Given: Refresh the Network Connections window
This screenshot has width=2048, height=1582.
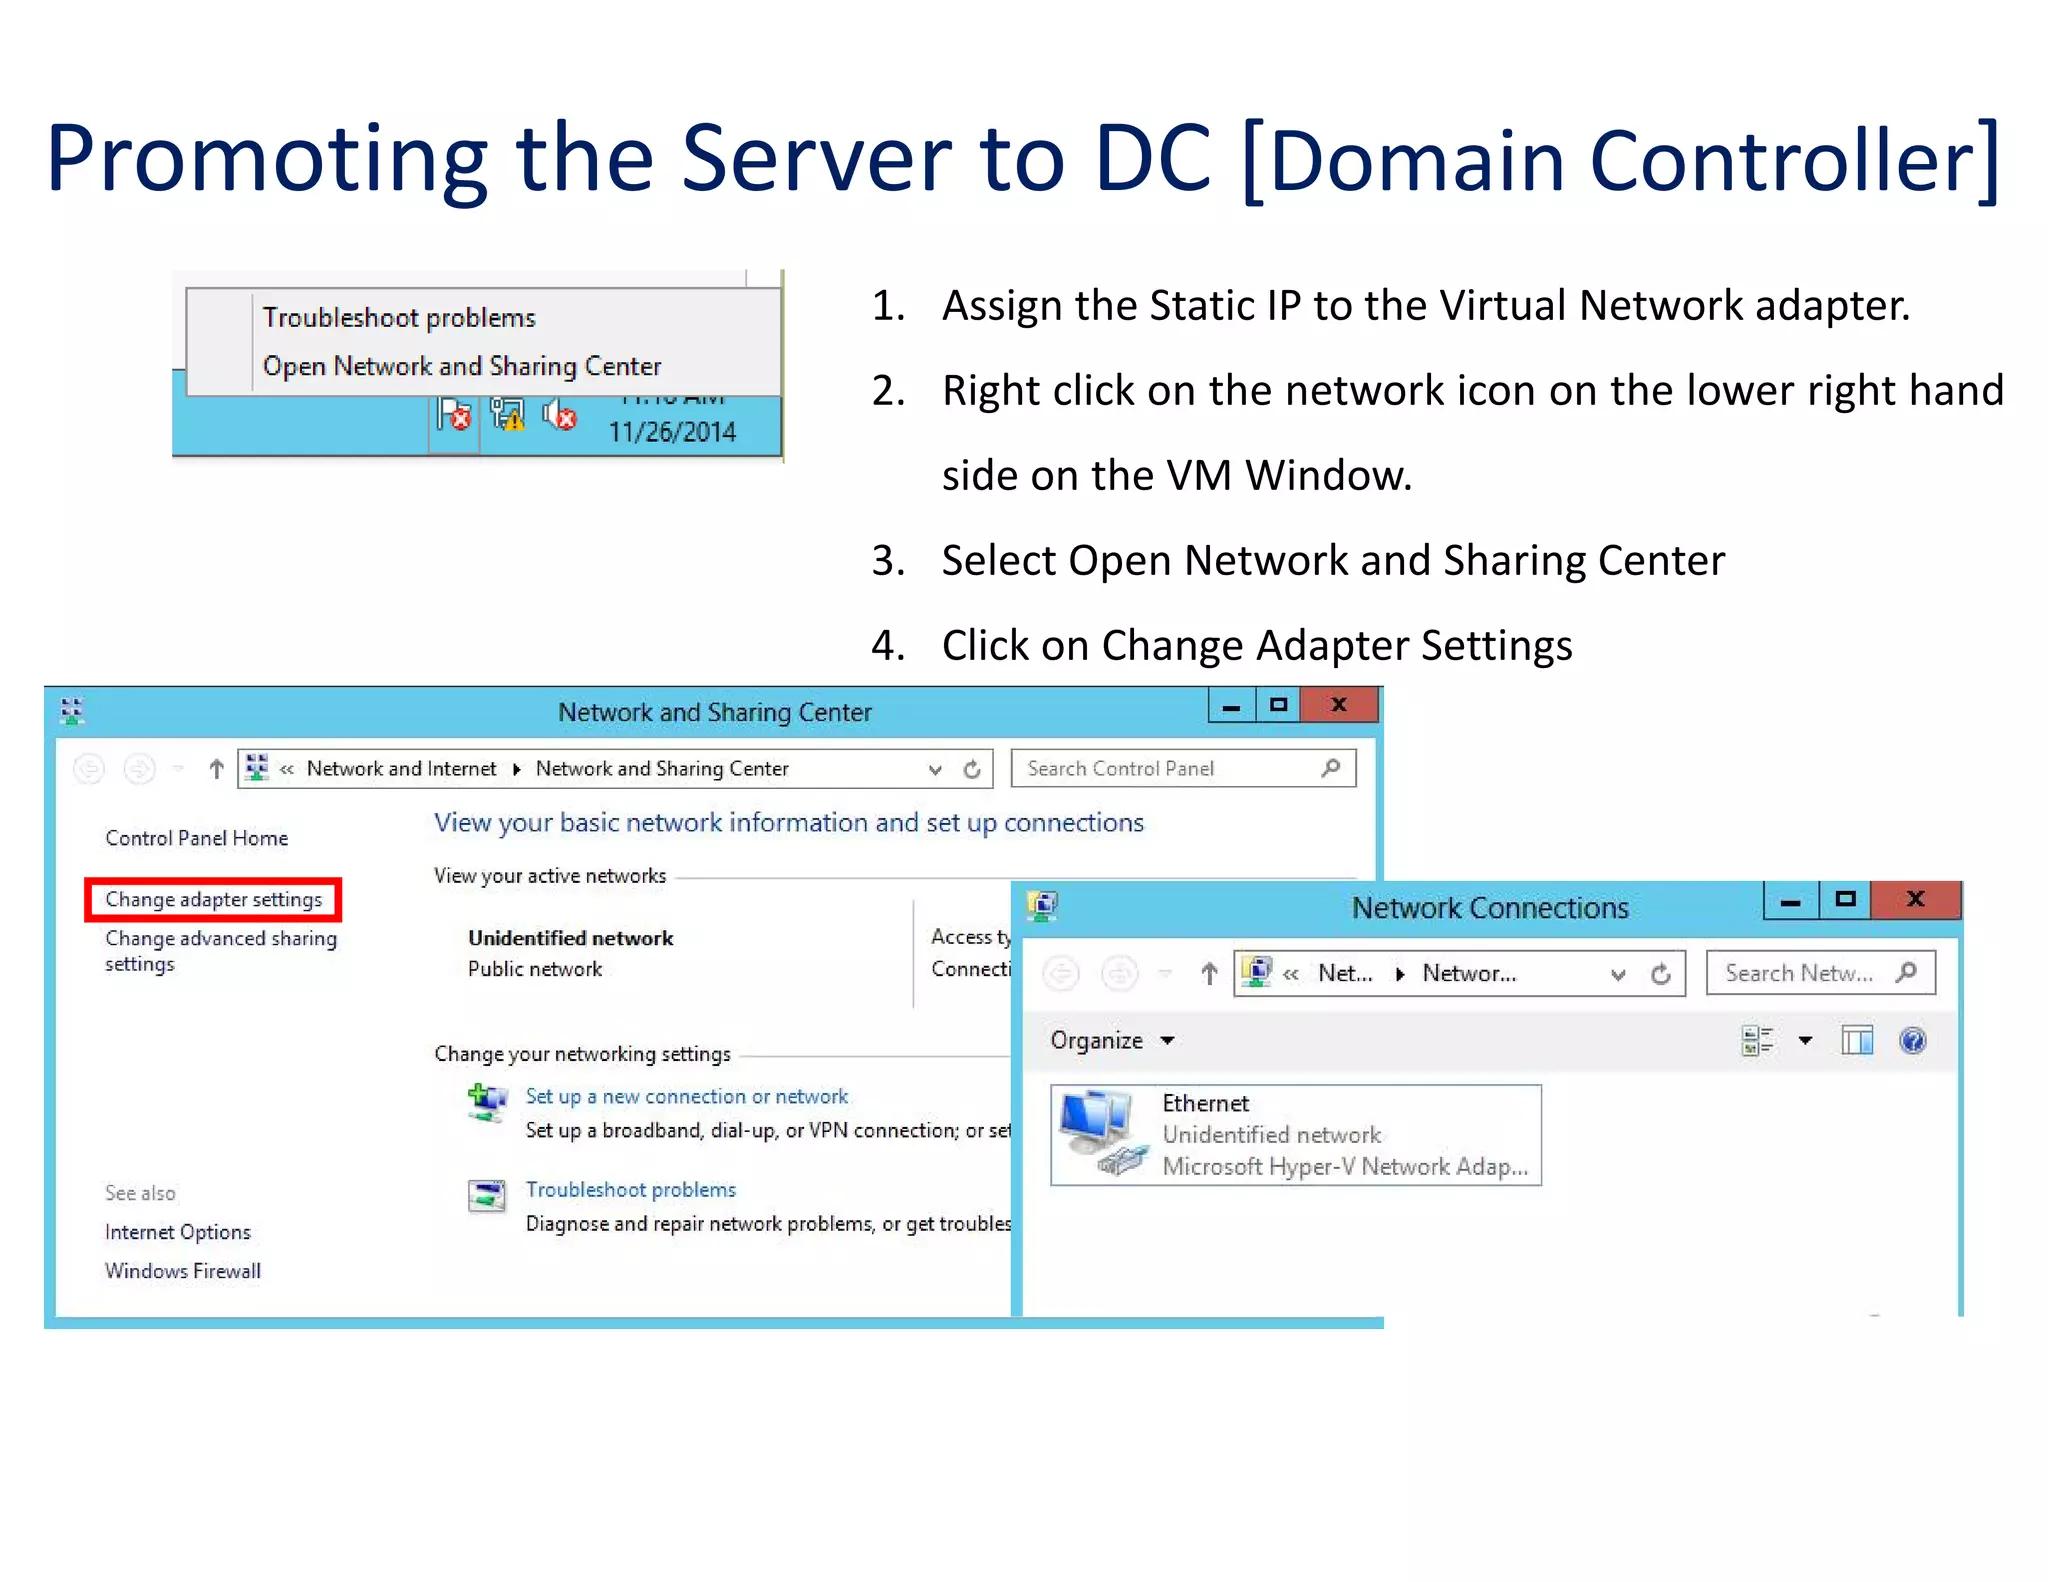Looking at the screenshot, I should tap(1661, 974).
